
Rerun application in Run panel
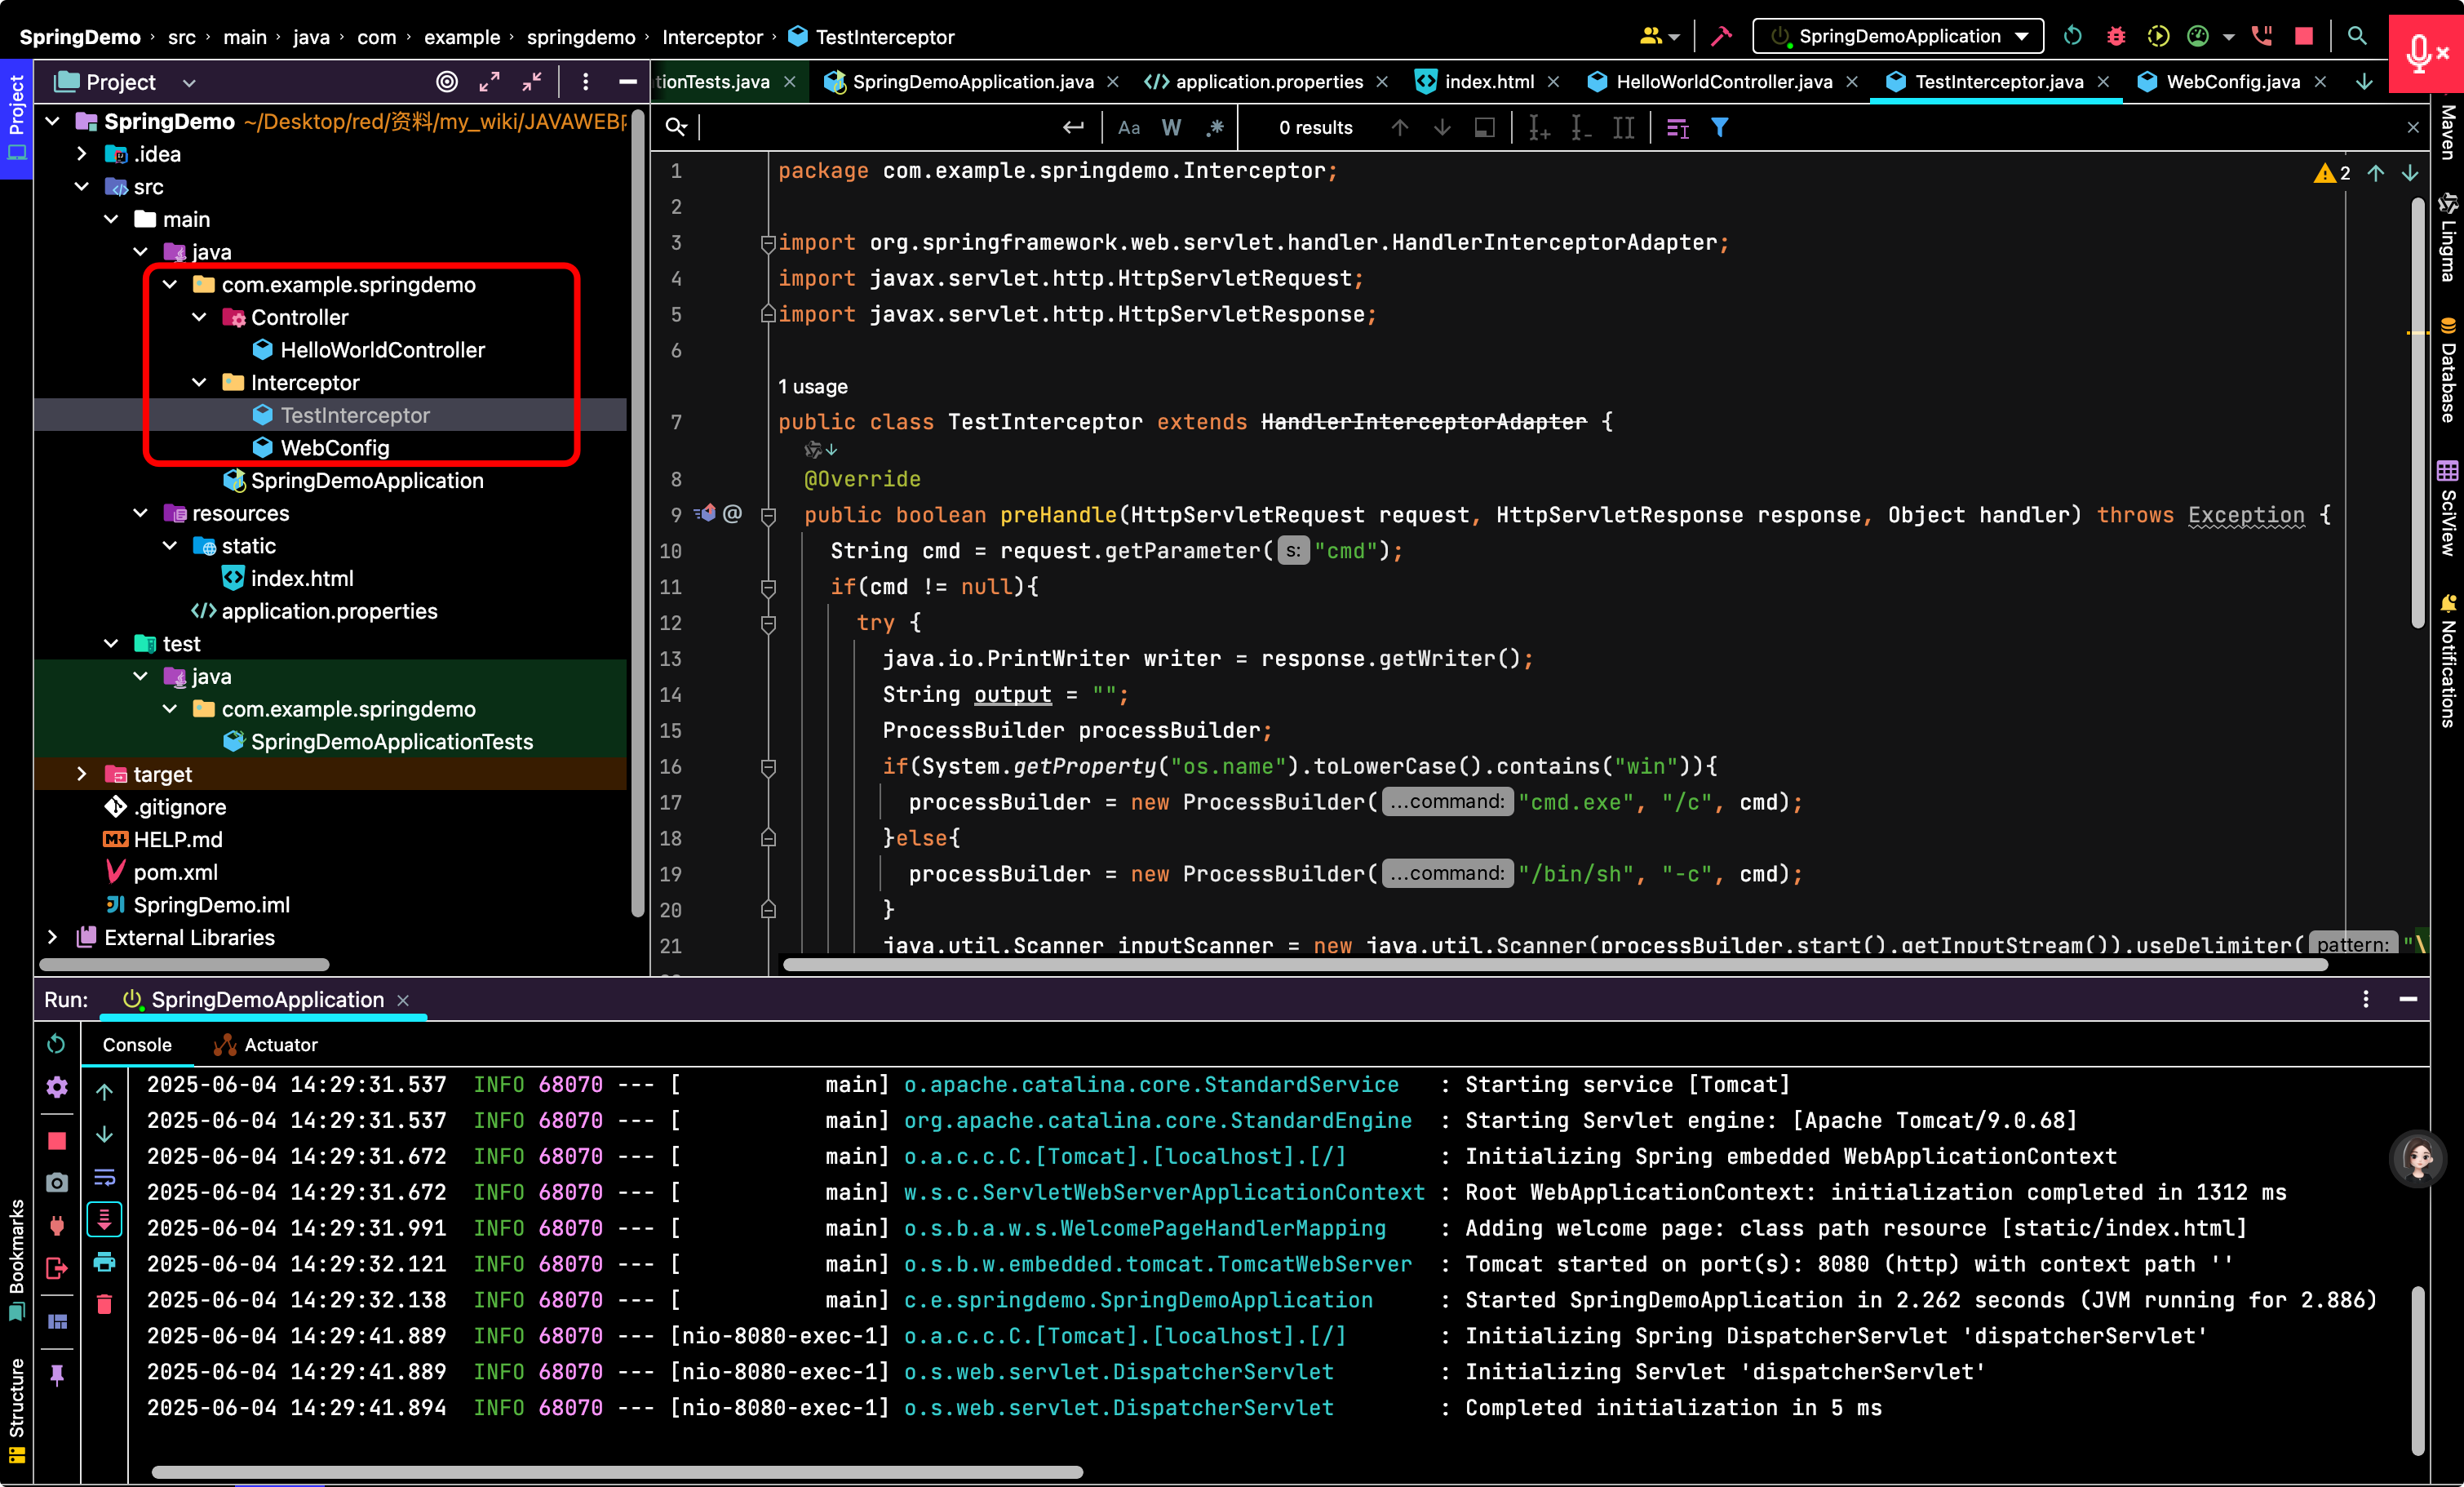[56, 1044]
